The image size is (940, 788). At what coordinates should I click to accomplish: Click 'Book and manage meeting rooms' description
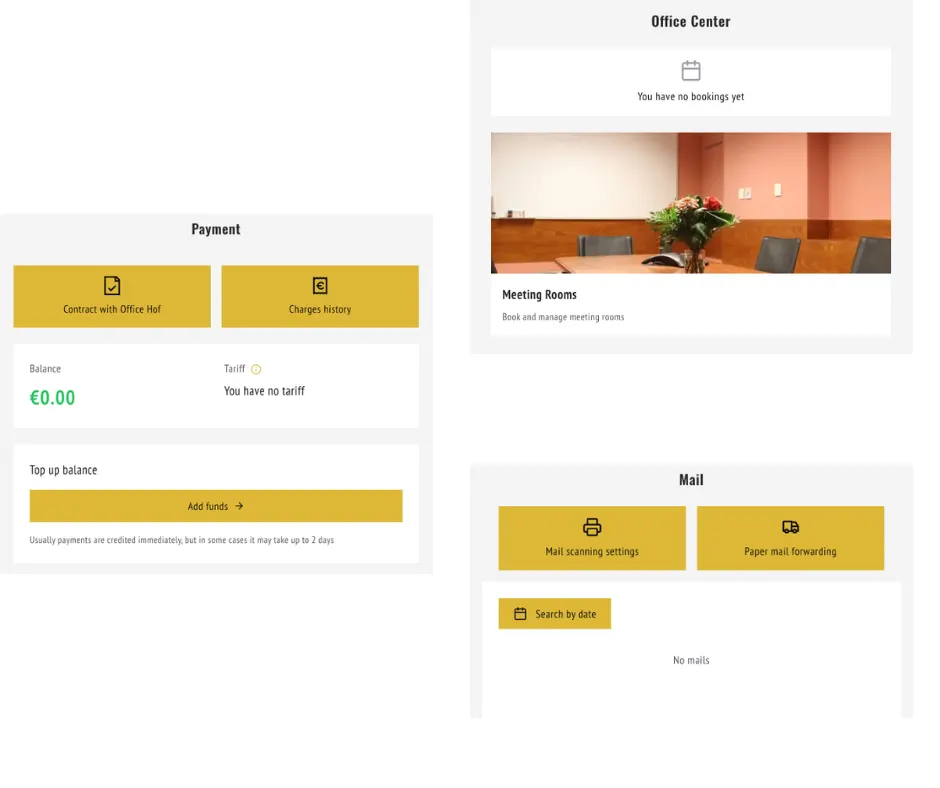tap(564, 317)
